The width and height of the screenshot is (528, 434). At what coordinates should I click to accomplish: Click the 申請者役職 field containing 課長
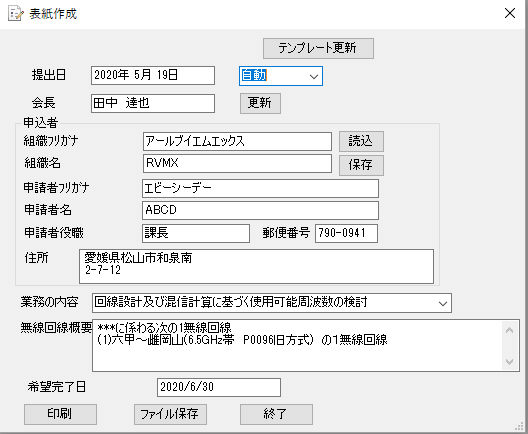(196, 233)
